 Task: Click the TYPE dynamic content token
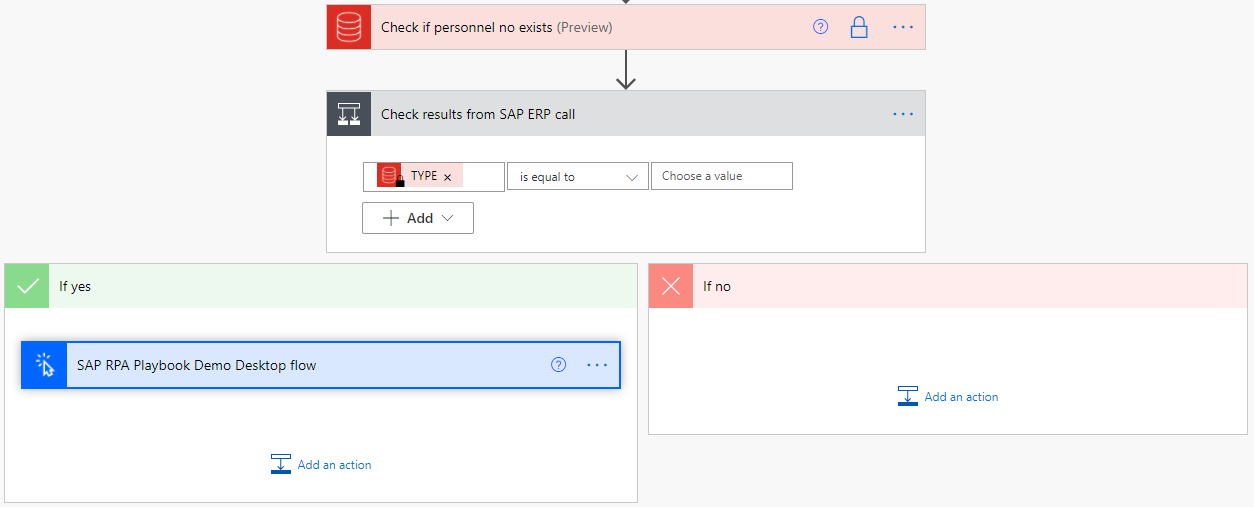tap(420, 176)
